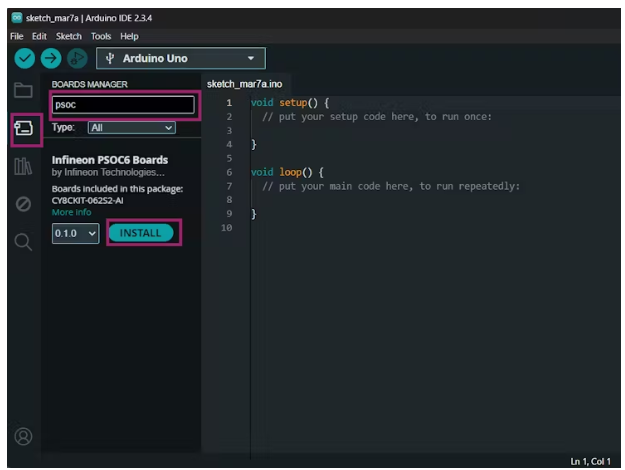The image size is (625, 470).
Task: Click the user account icon at bottom
Action: click(x=23, y=436)
